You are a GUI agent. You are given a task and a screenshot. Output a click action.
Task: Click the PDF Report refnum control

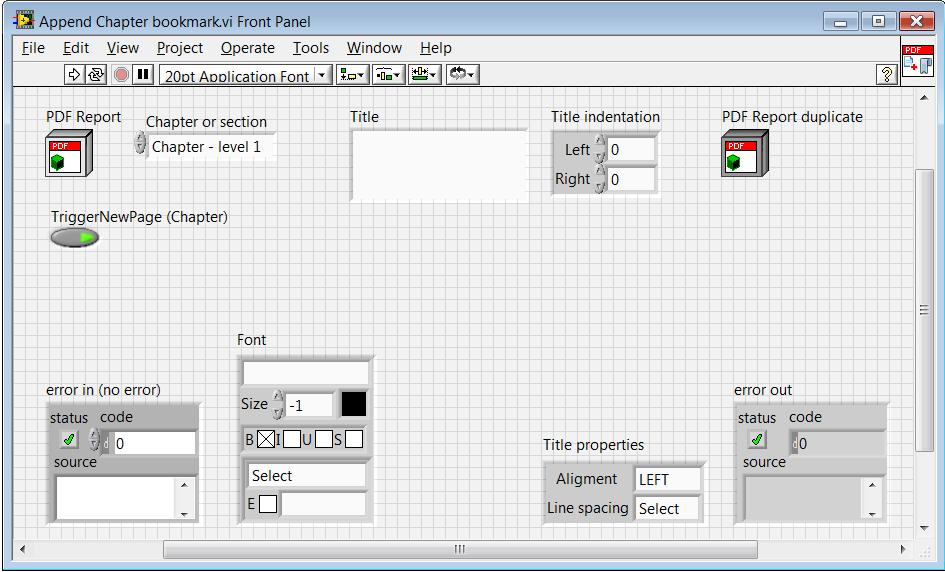pyautogui.click(x=68, y=154)
